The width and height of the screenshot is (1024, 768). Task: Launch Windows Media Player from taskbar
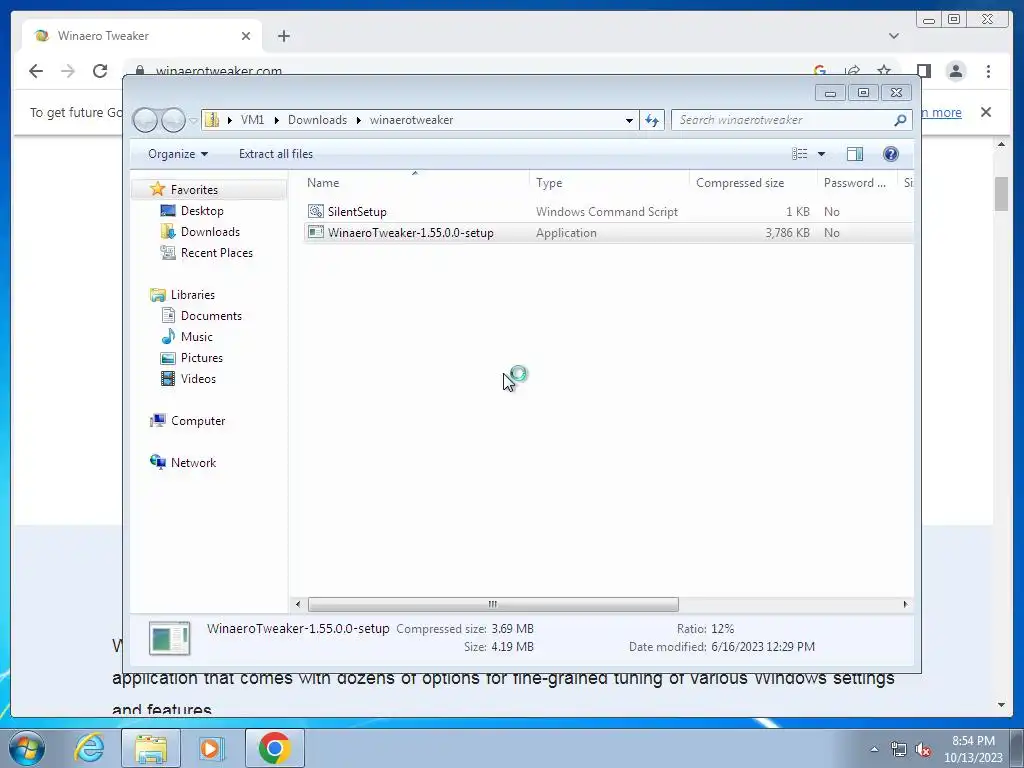pos(211,748)
